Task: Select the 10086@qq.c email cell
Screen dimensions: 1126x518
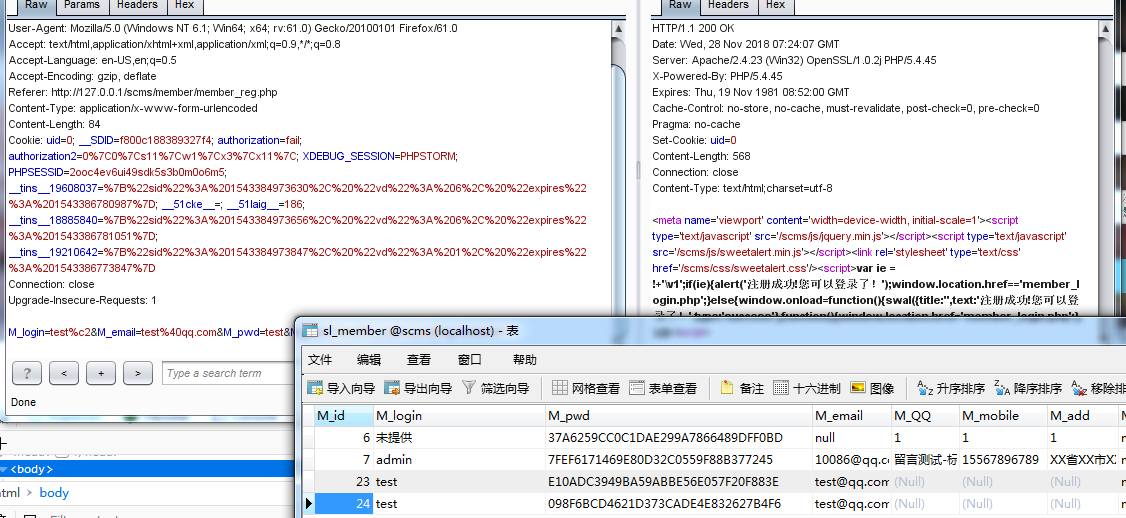Action: coord(852,459)
